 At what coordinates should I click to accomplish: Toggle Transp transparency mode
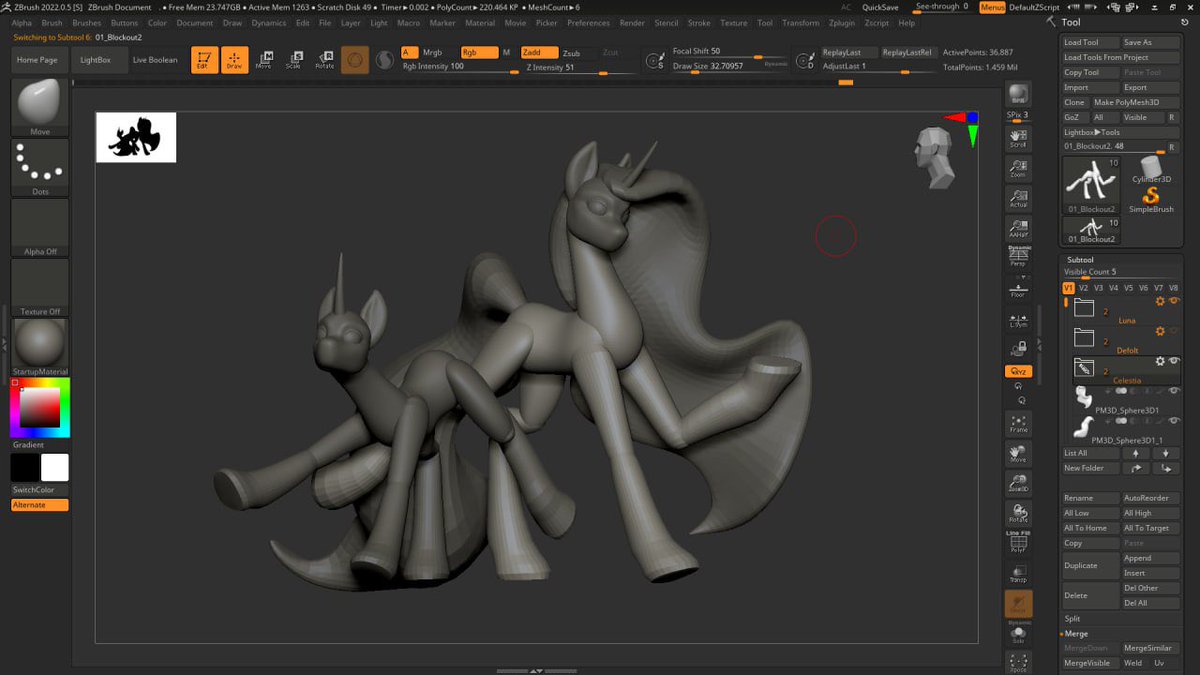[1018, 573]
